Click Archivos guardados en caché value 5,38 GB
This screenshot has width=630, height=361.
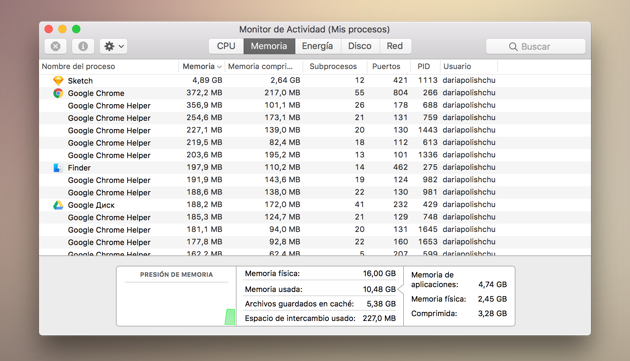(x=381, y=304)
